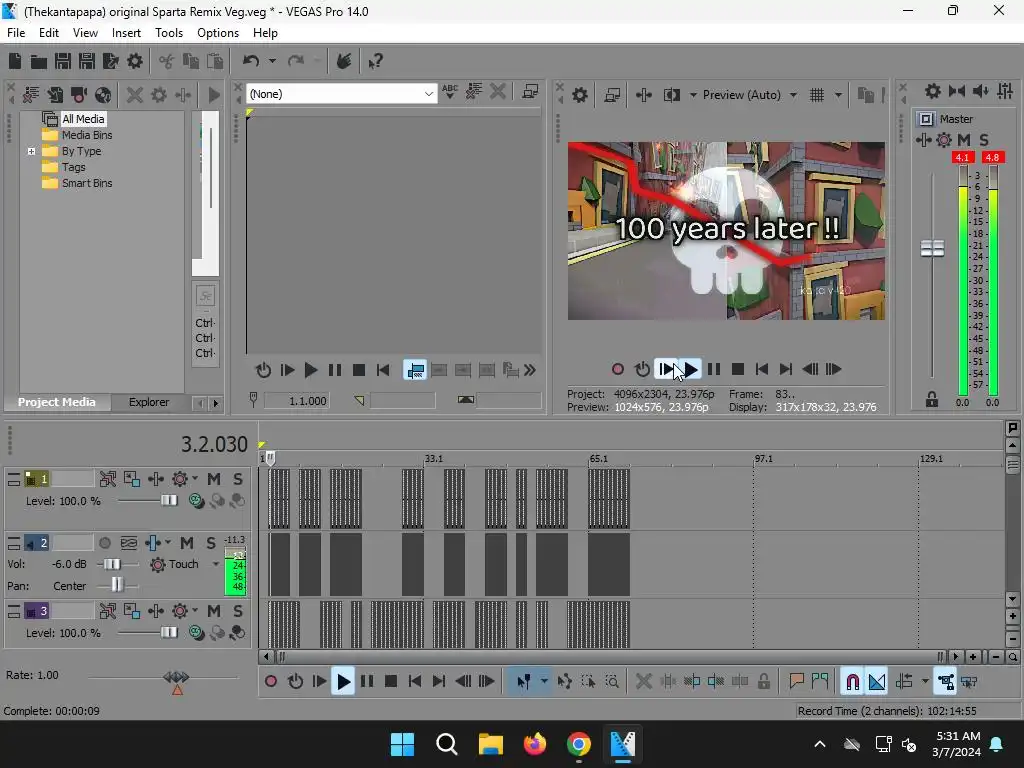This screenshot has width=1024, height=768.
Task: Open the undo history dropdown arrow
Action: tap(272, 61)
